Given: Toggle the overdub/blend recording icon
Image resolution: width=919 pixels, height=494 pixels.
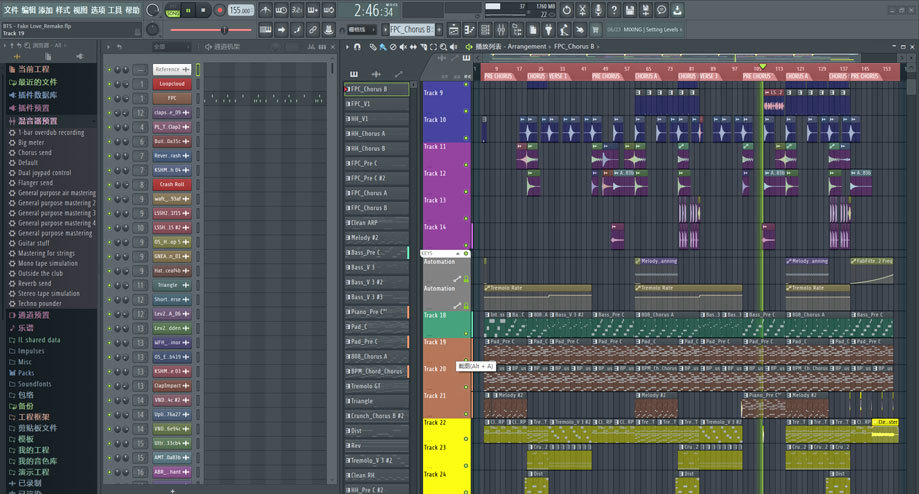Looking at the screenshot, I should [x=312, y=10].
